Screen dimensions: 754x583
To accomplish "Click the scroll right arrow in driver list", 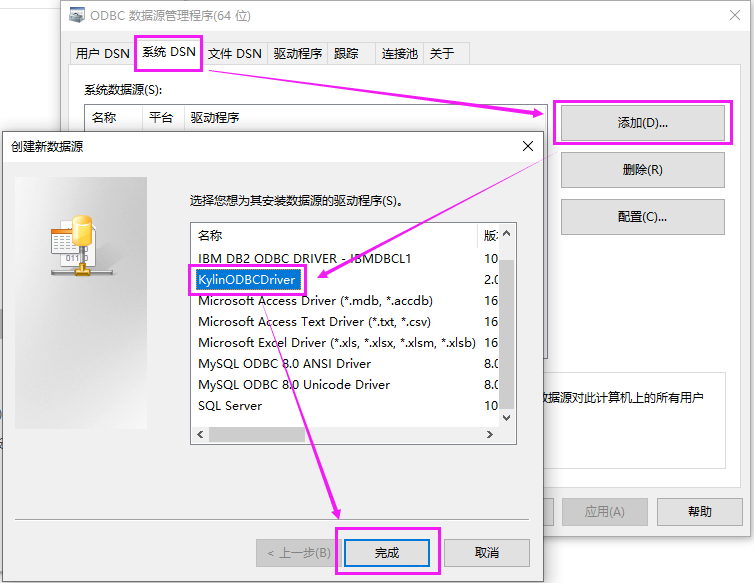I will (x=490, y=435).
